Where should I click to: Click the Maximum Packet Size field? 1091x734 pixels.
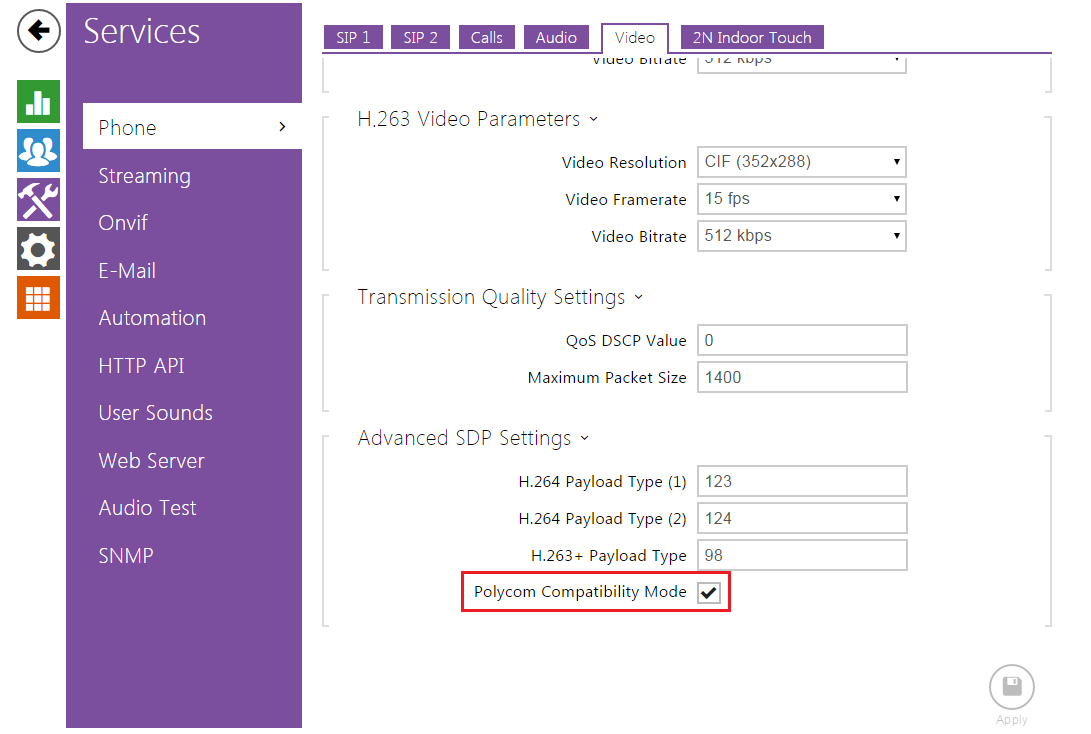click(801, 377)
